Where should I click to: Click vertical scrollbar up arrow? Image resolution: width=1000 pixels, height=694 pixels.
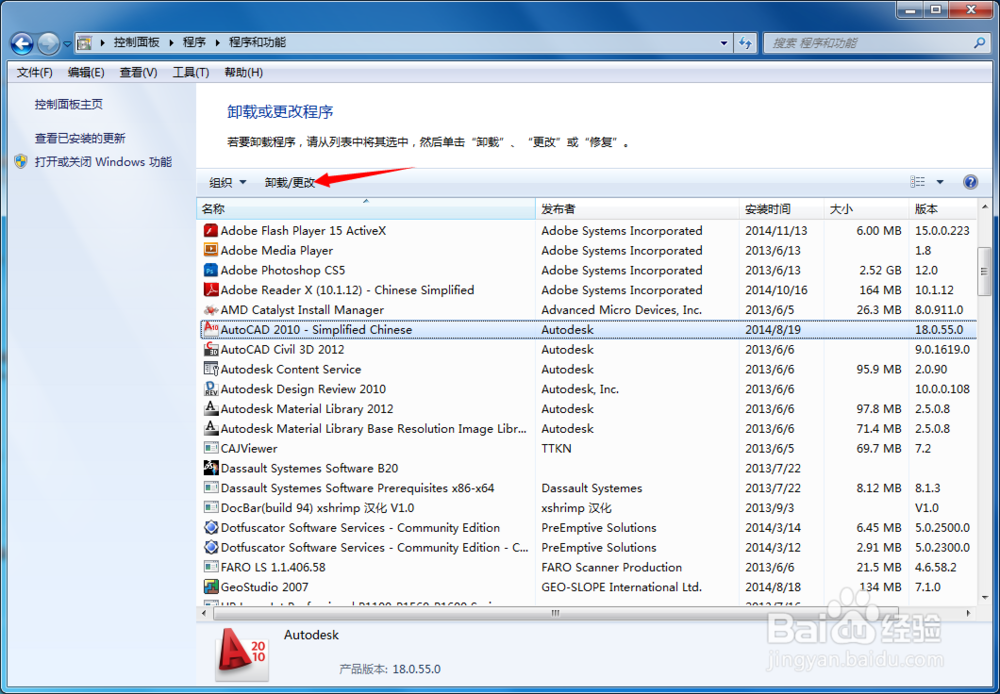click(x=984, y=207)
